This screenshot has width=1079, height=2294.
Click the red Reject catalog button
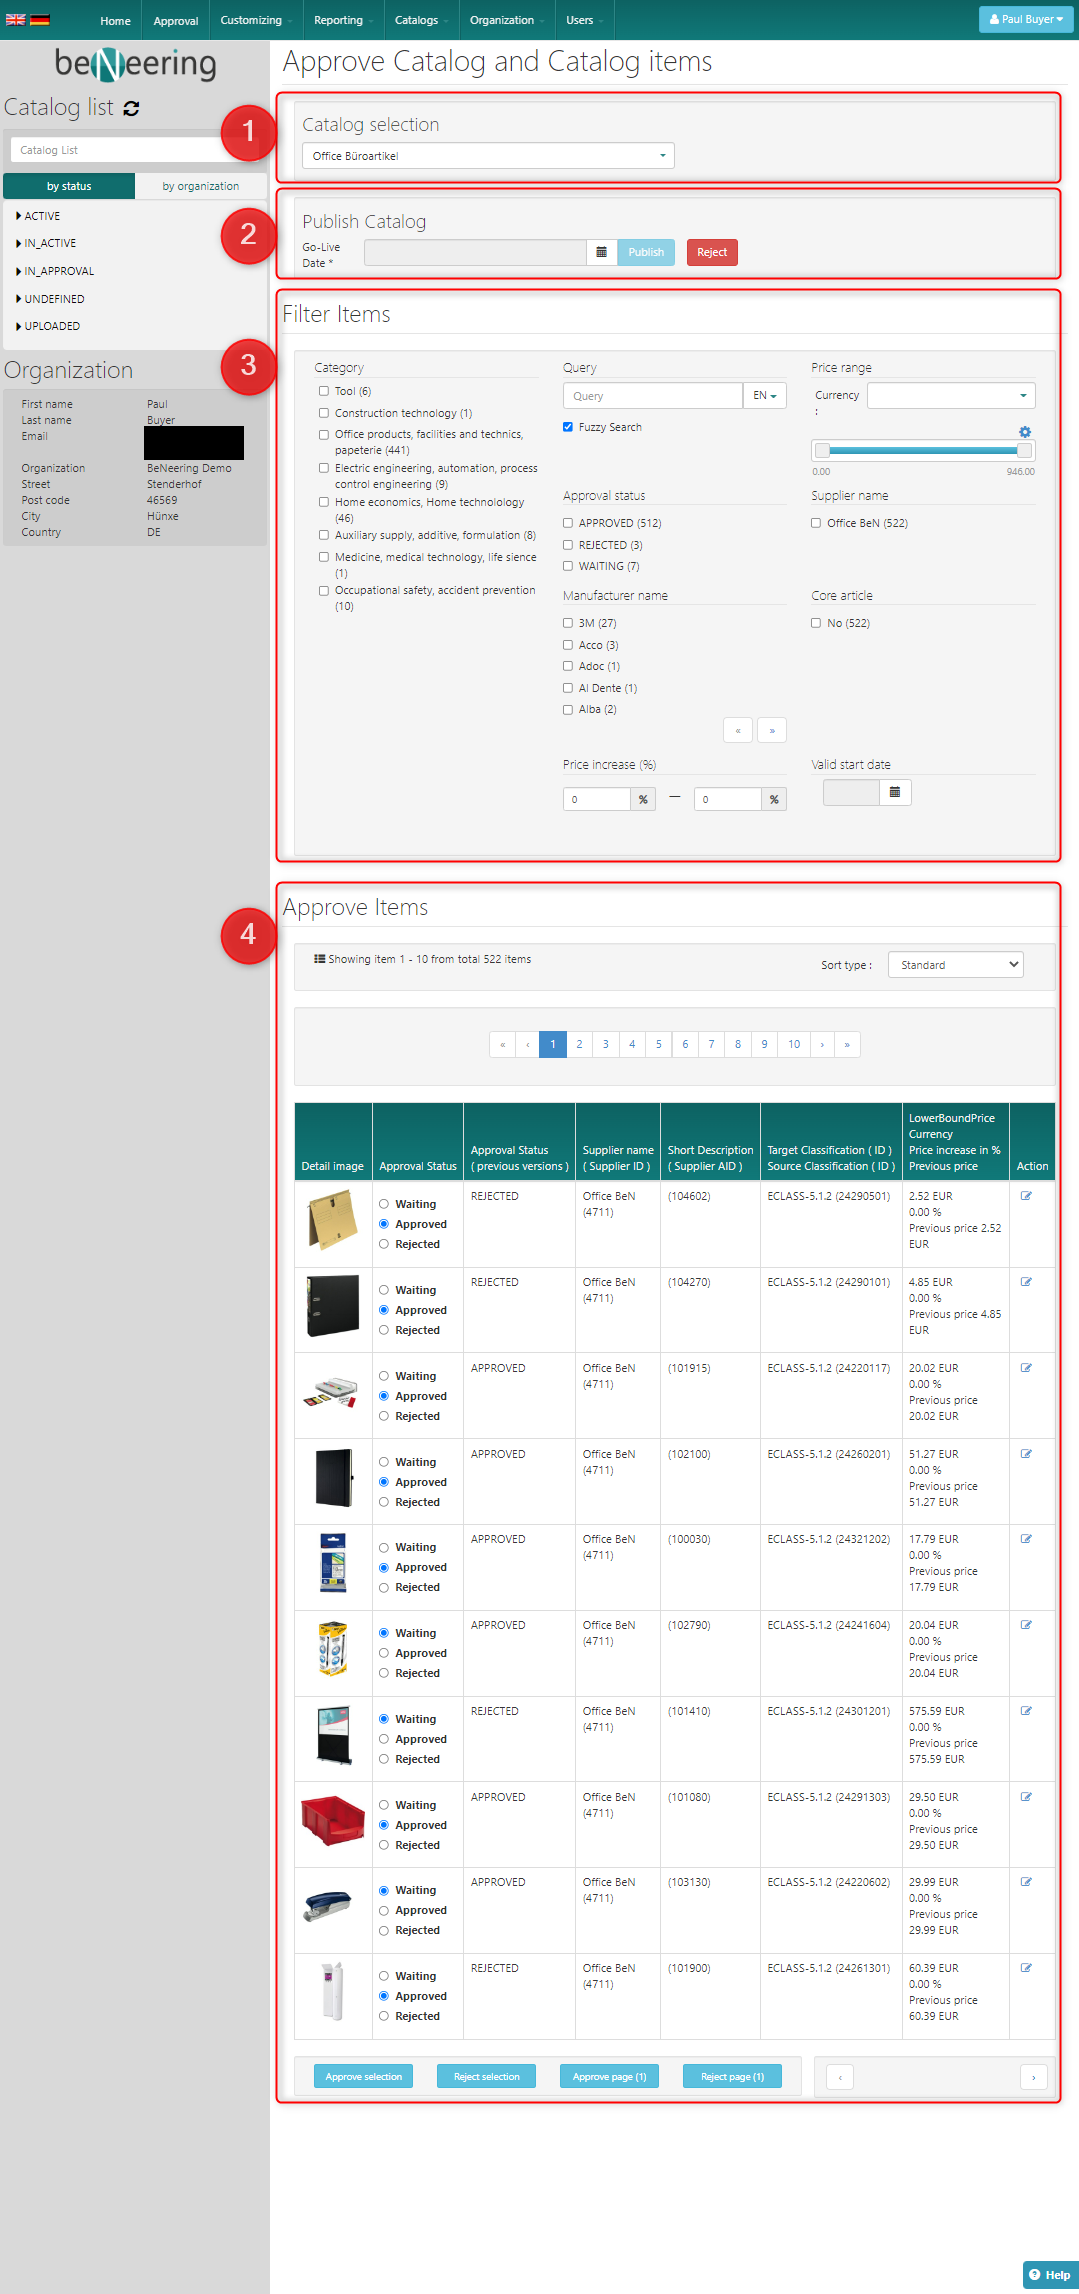tap(712, 253)
